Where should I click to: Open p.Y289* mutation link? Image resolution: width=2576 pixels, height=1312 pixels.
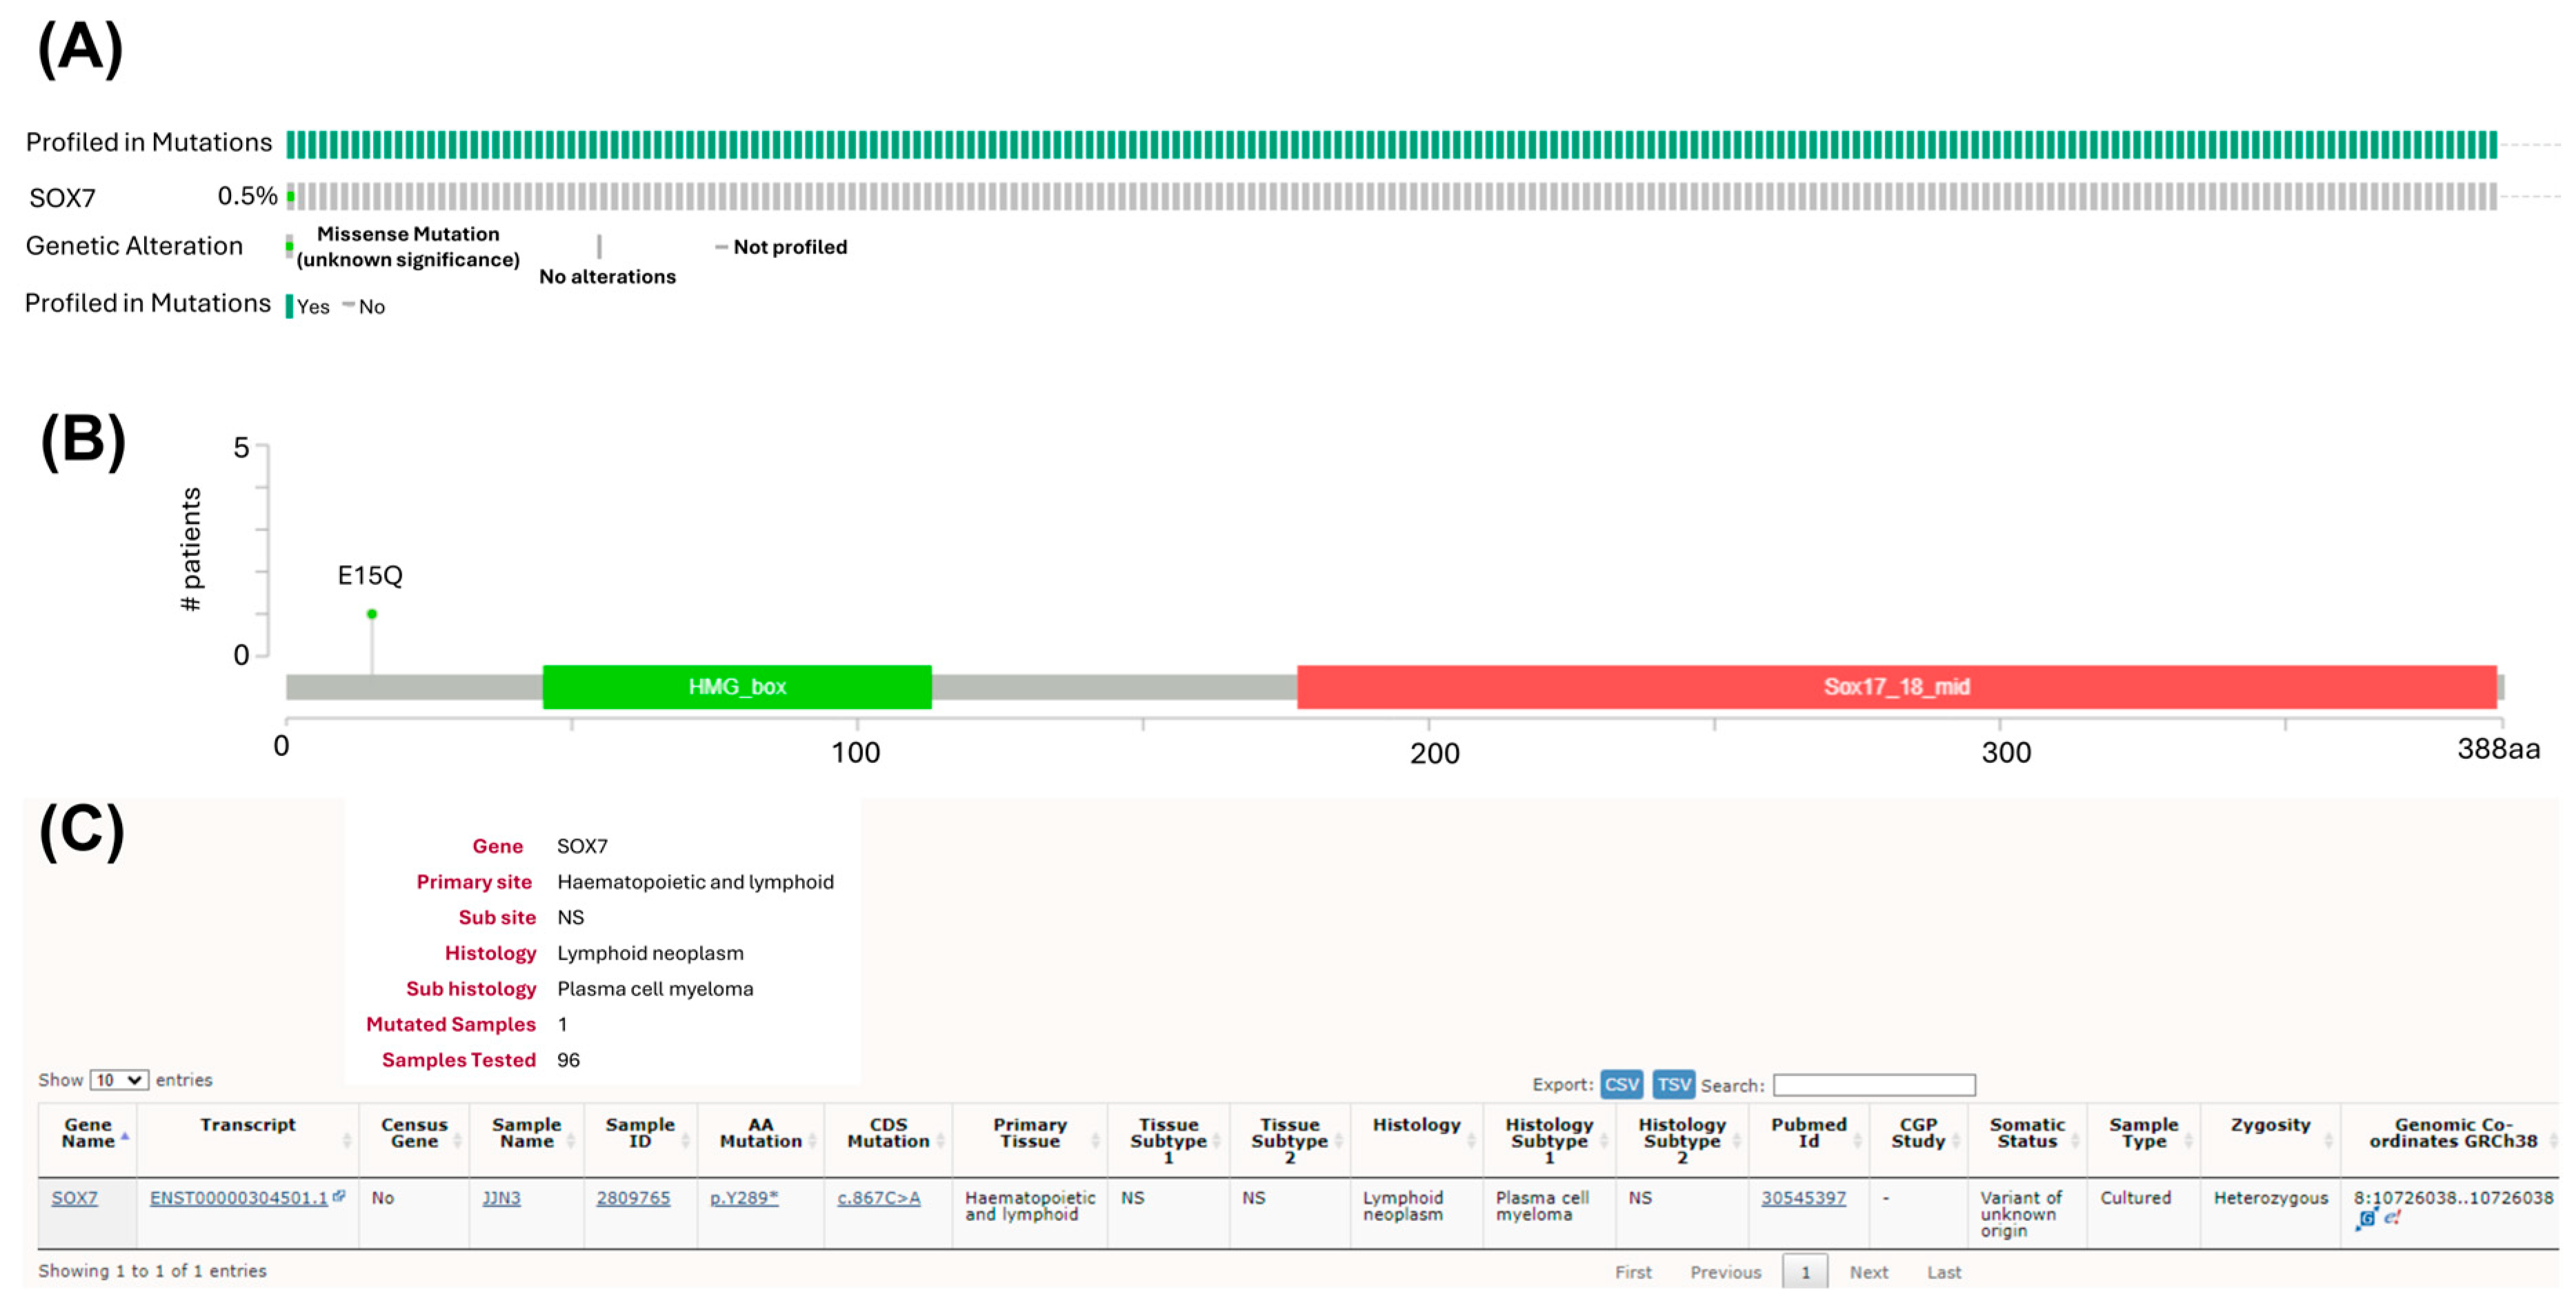click(744, 1198)
